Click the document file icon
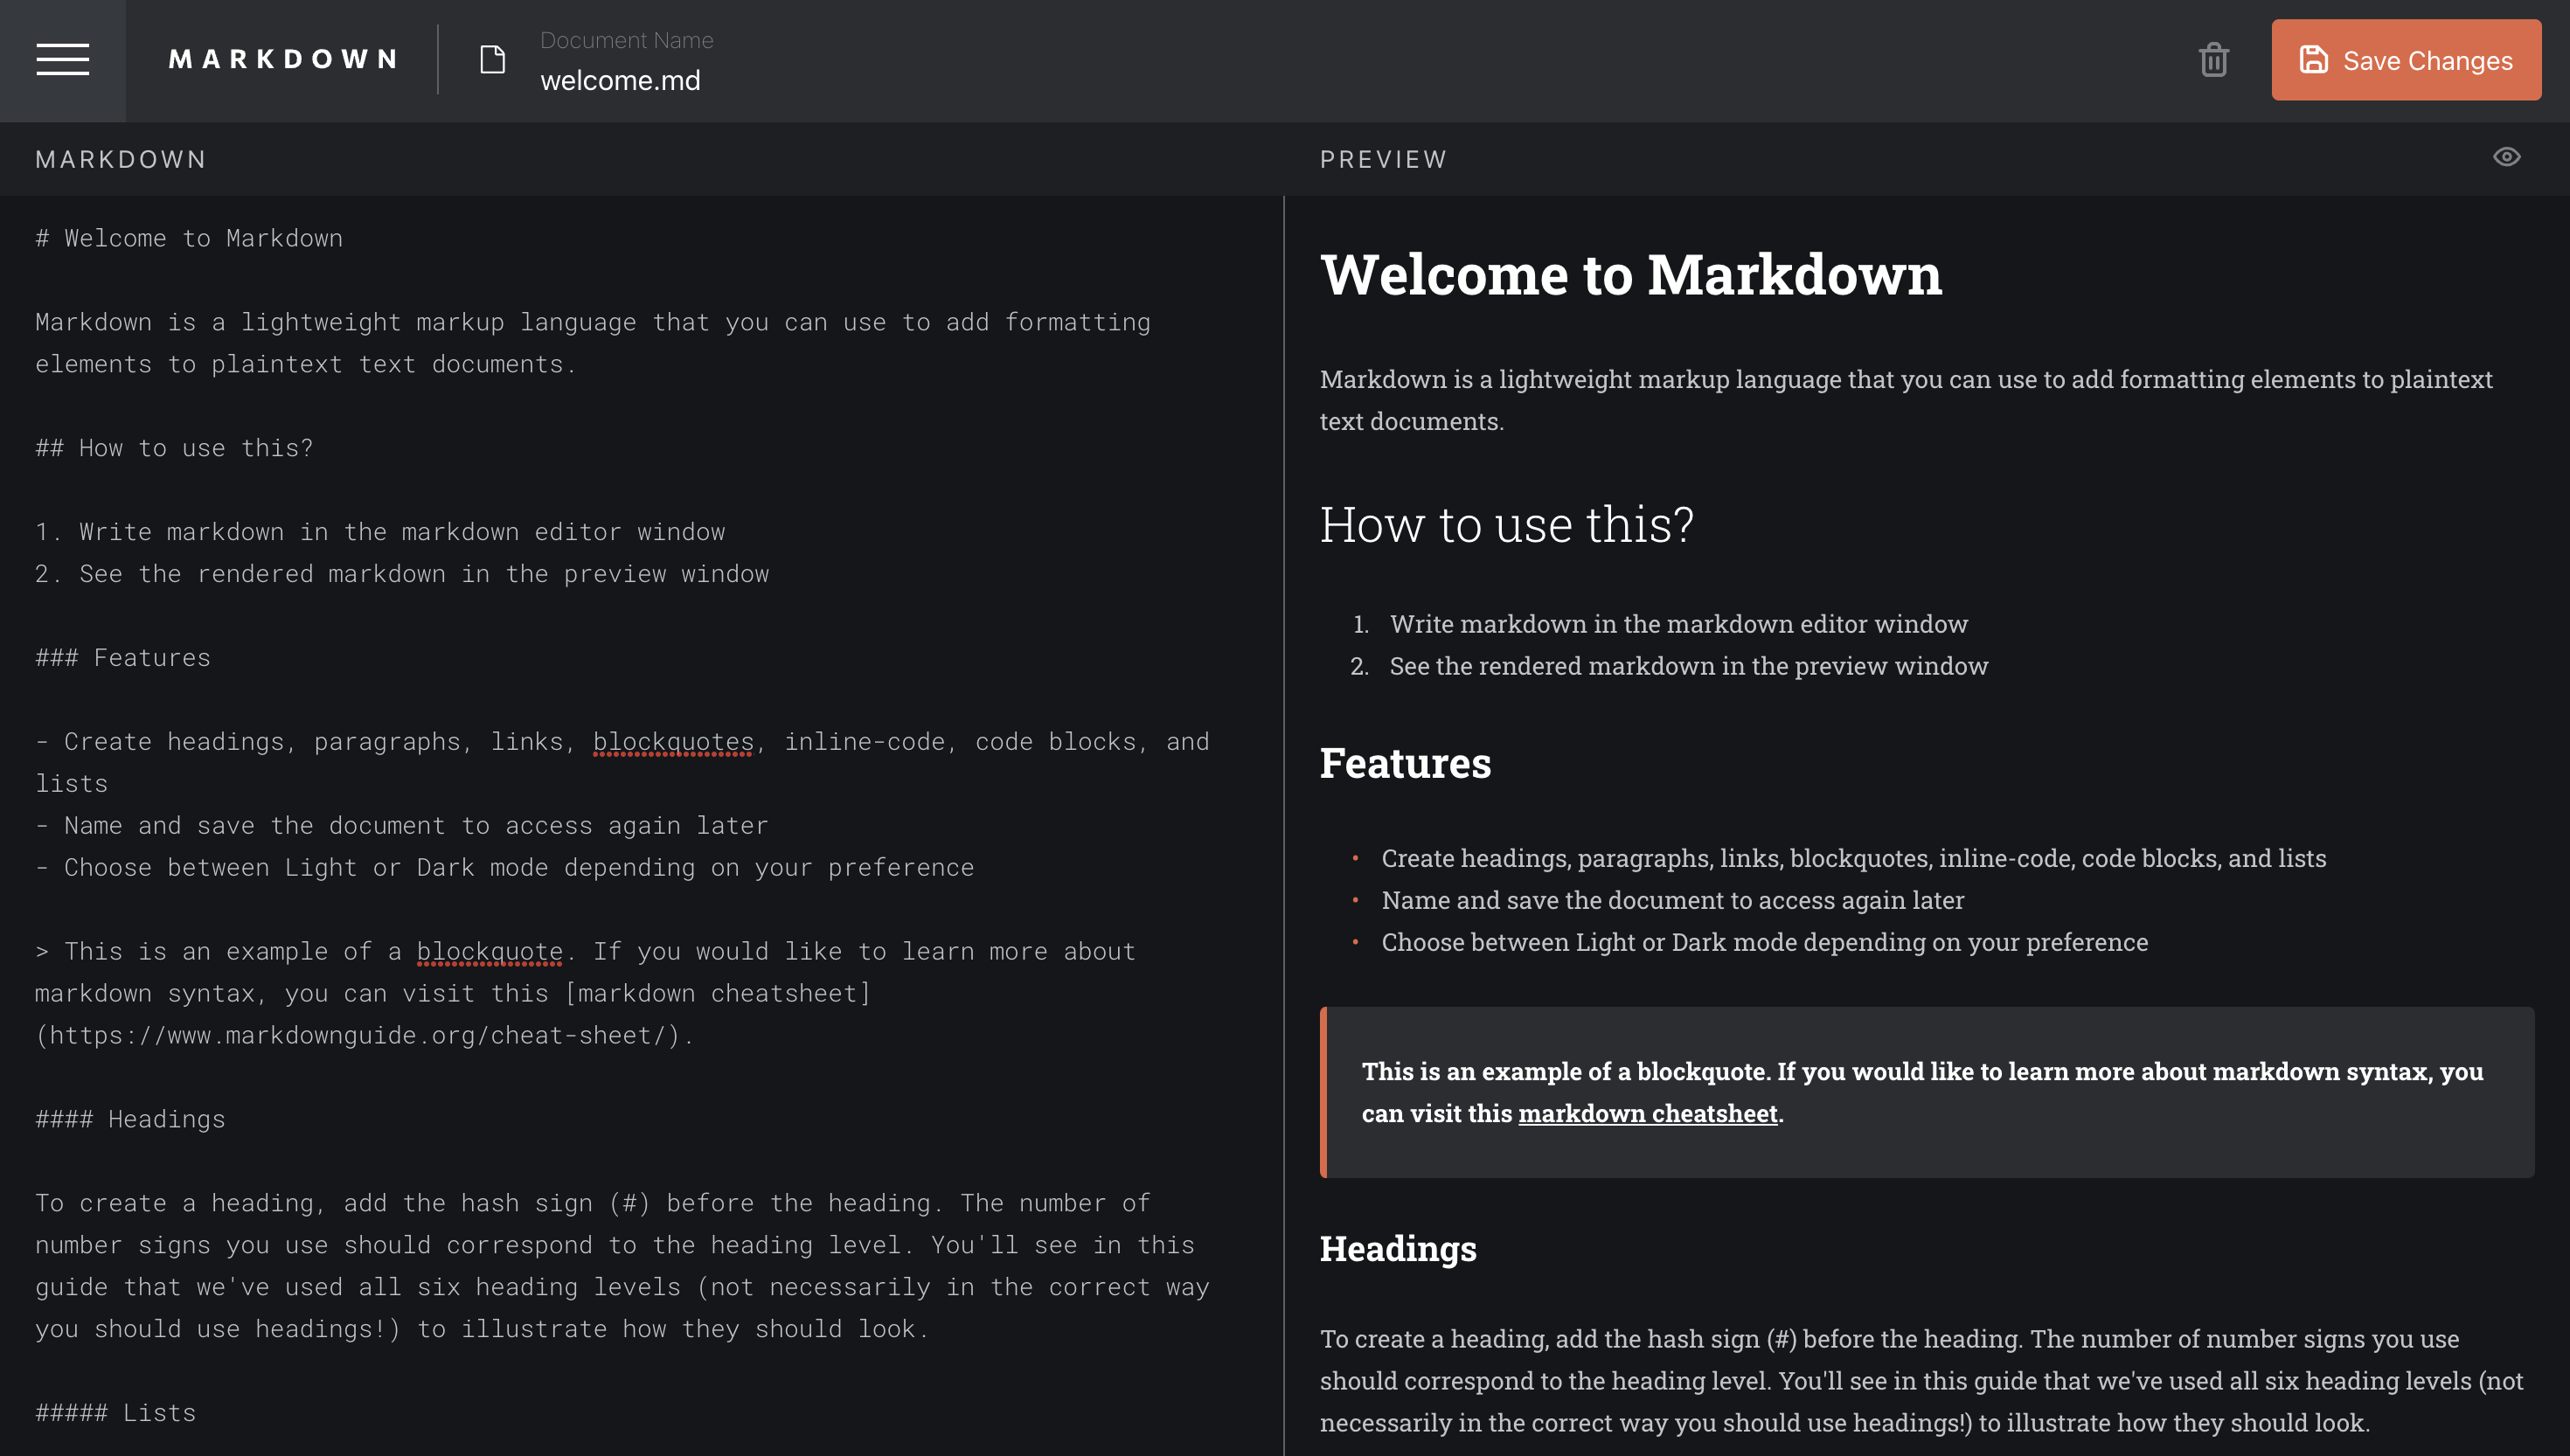The image size is (2570, 1456). (x=492, y=60)
